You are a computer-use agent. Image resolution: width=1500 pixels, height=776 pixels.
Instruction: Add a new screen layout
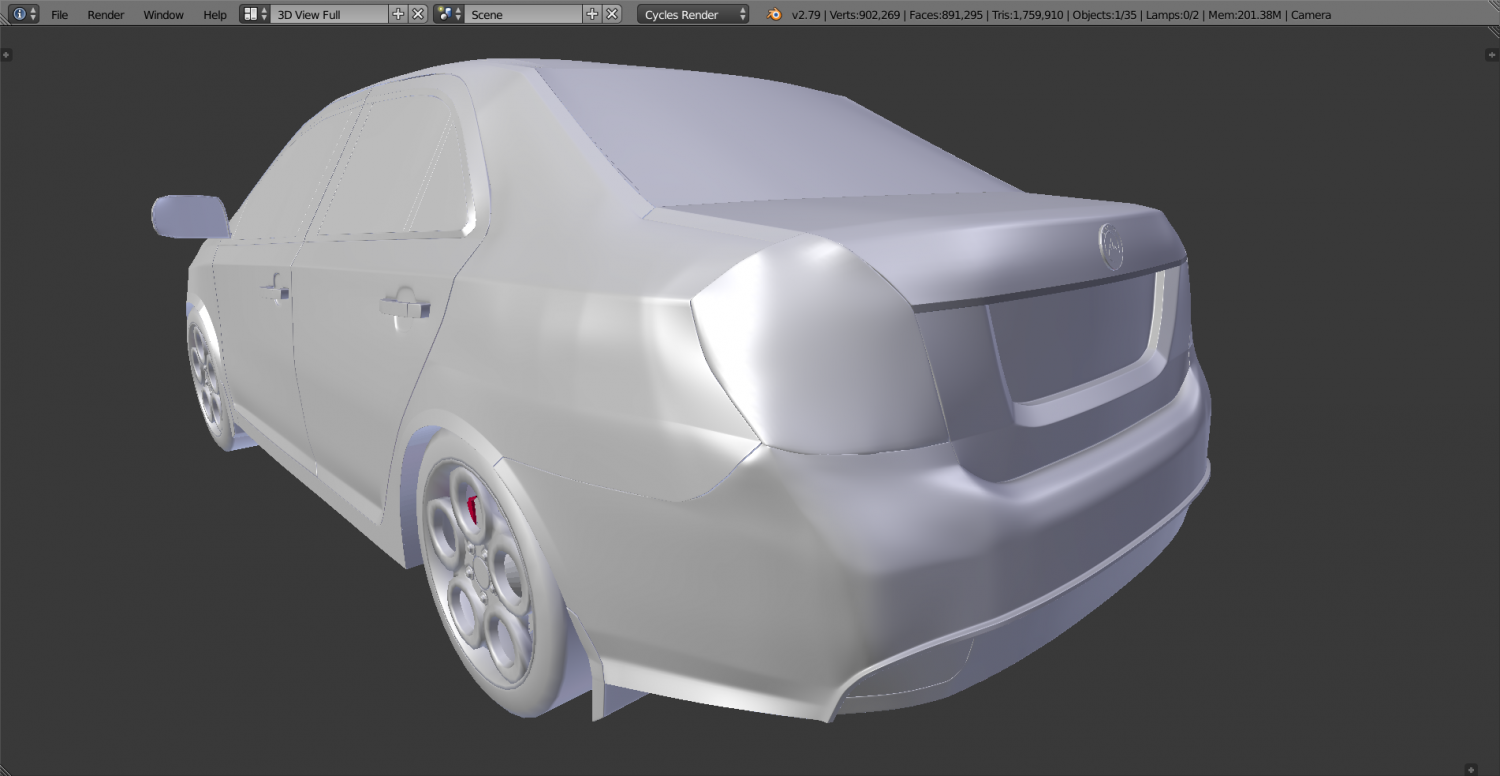pyautogui.click(x=398, y=15)
